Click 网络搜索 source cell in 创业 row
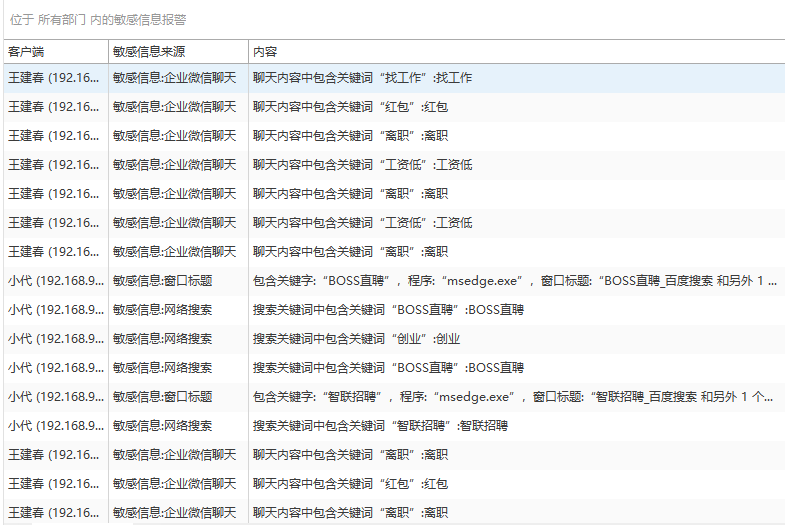 (162, 339)
